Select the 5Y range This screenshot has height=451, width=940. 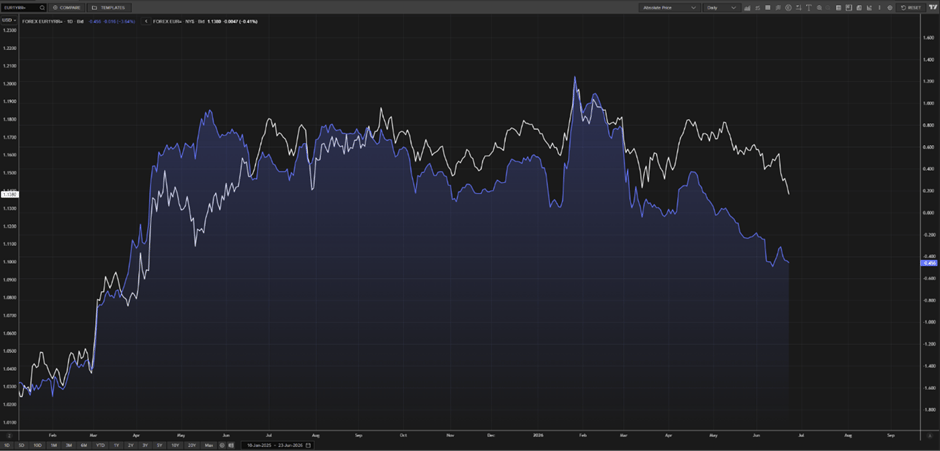pos(159,446)
